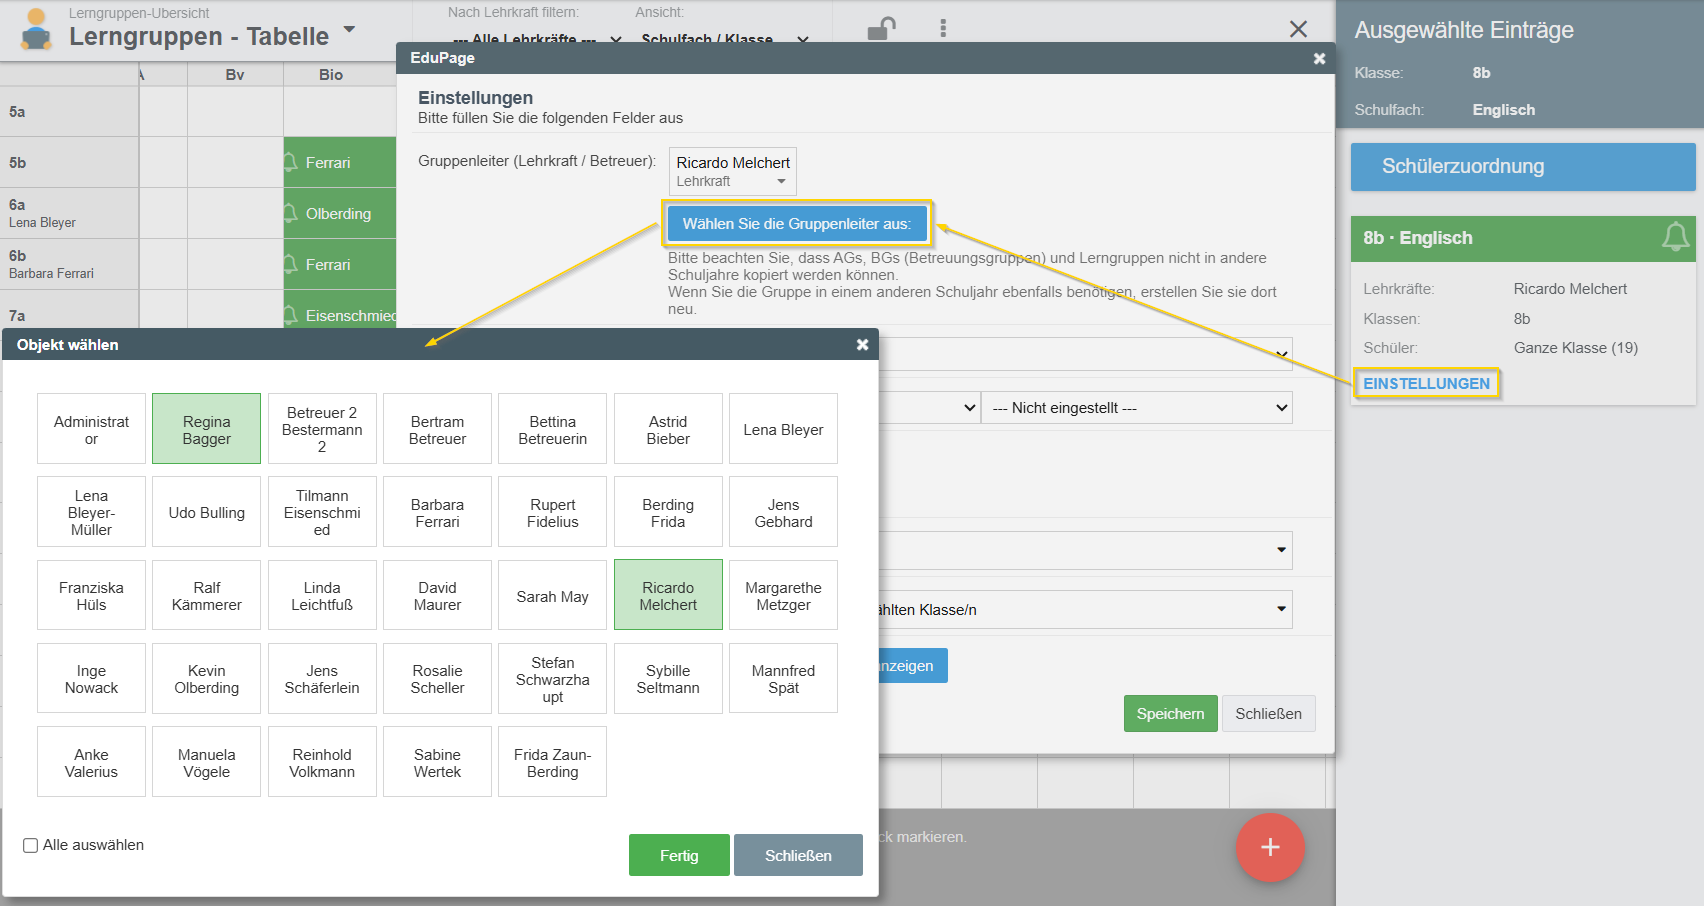Select Astrid Bieber tile
The height and width of the screenshot is (906, 1704).
click(x=668, y=429)
